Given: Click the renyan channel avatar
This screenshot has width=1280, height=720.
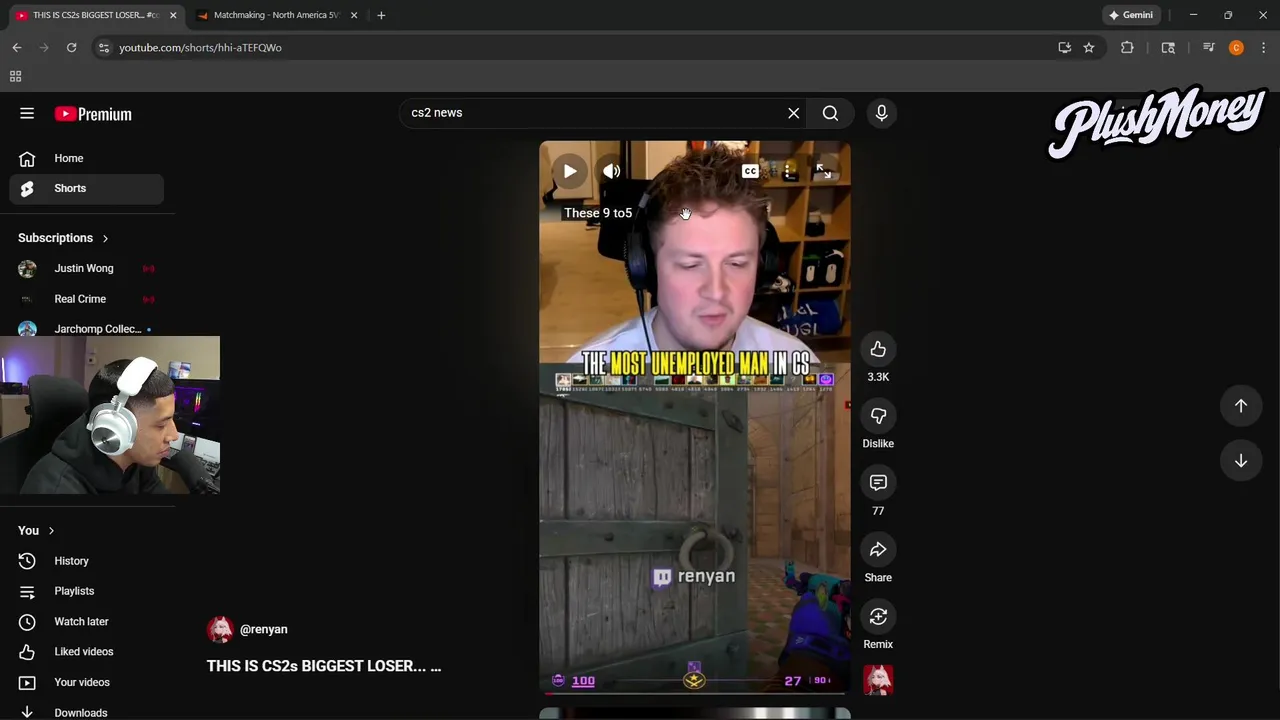Looking at the screenshot, I should (x=220, y=629).
